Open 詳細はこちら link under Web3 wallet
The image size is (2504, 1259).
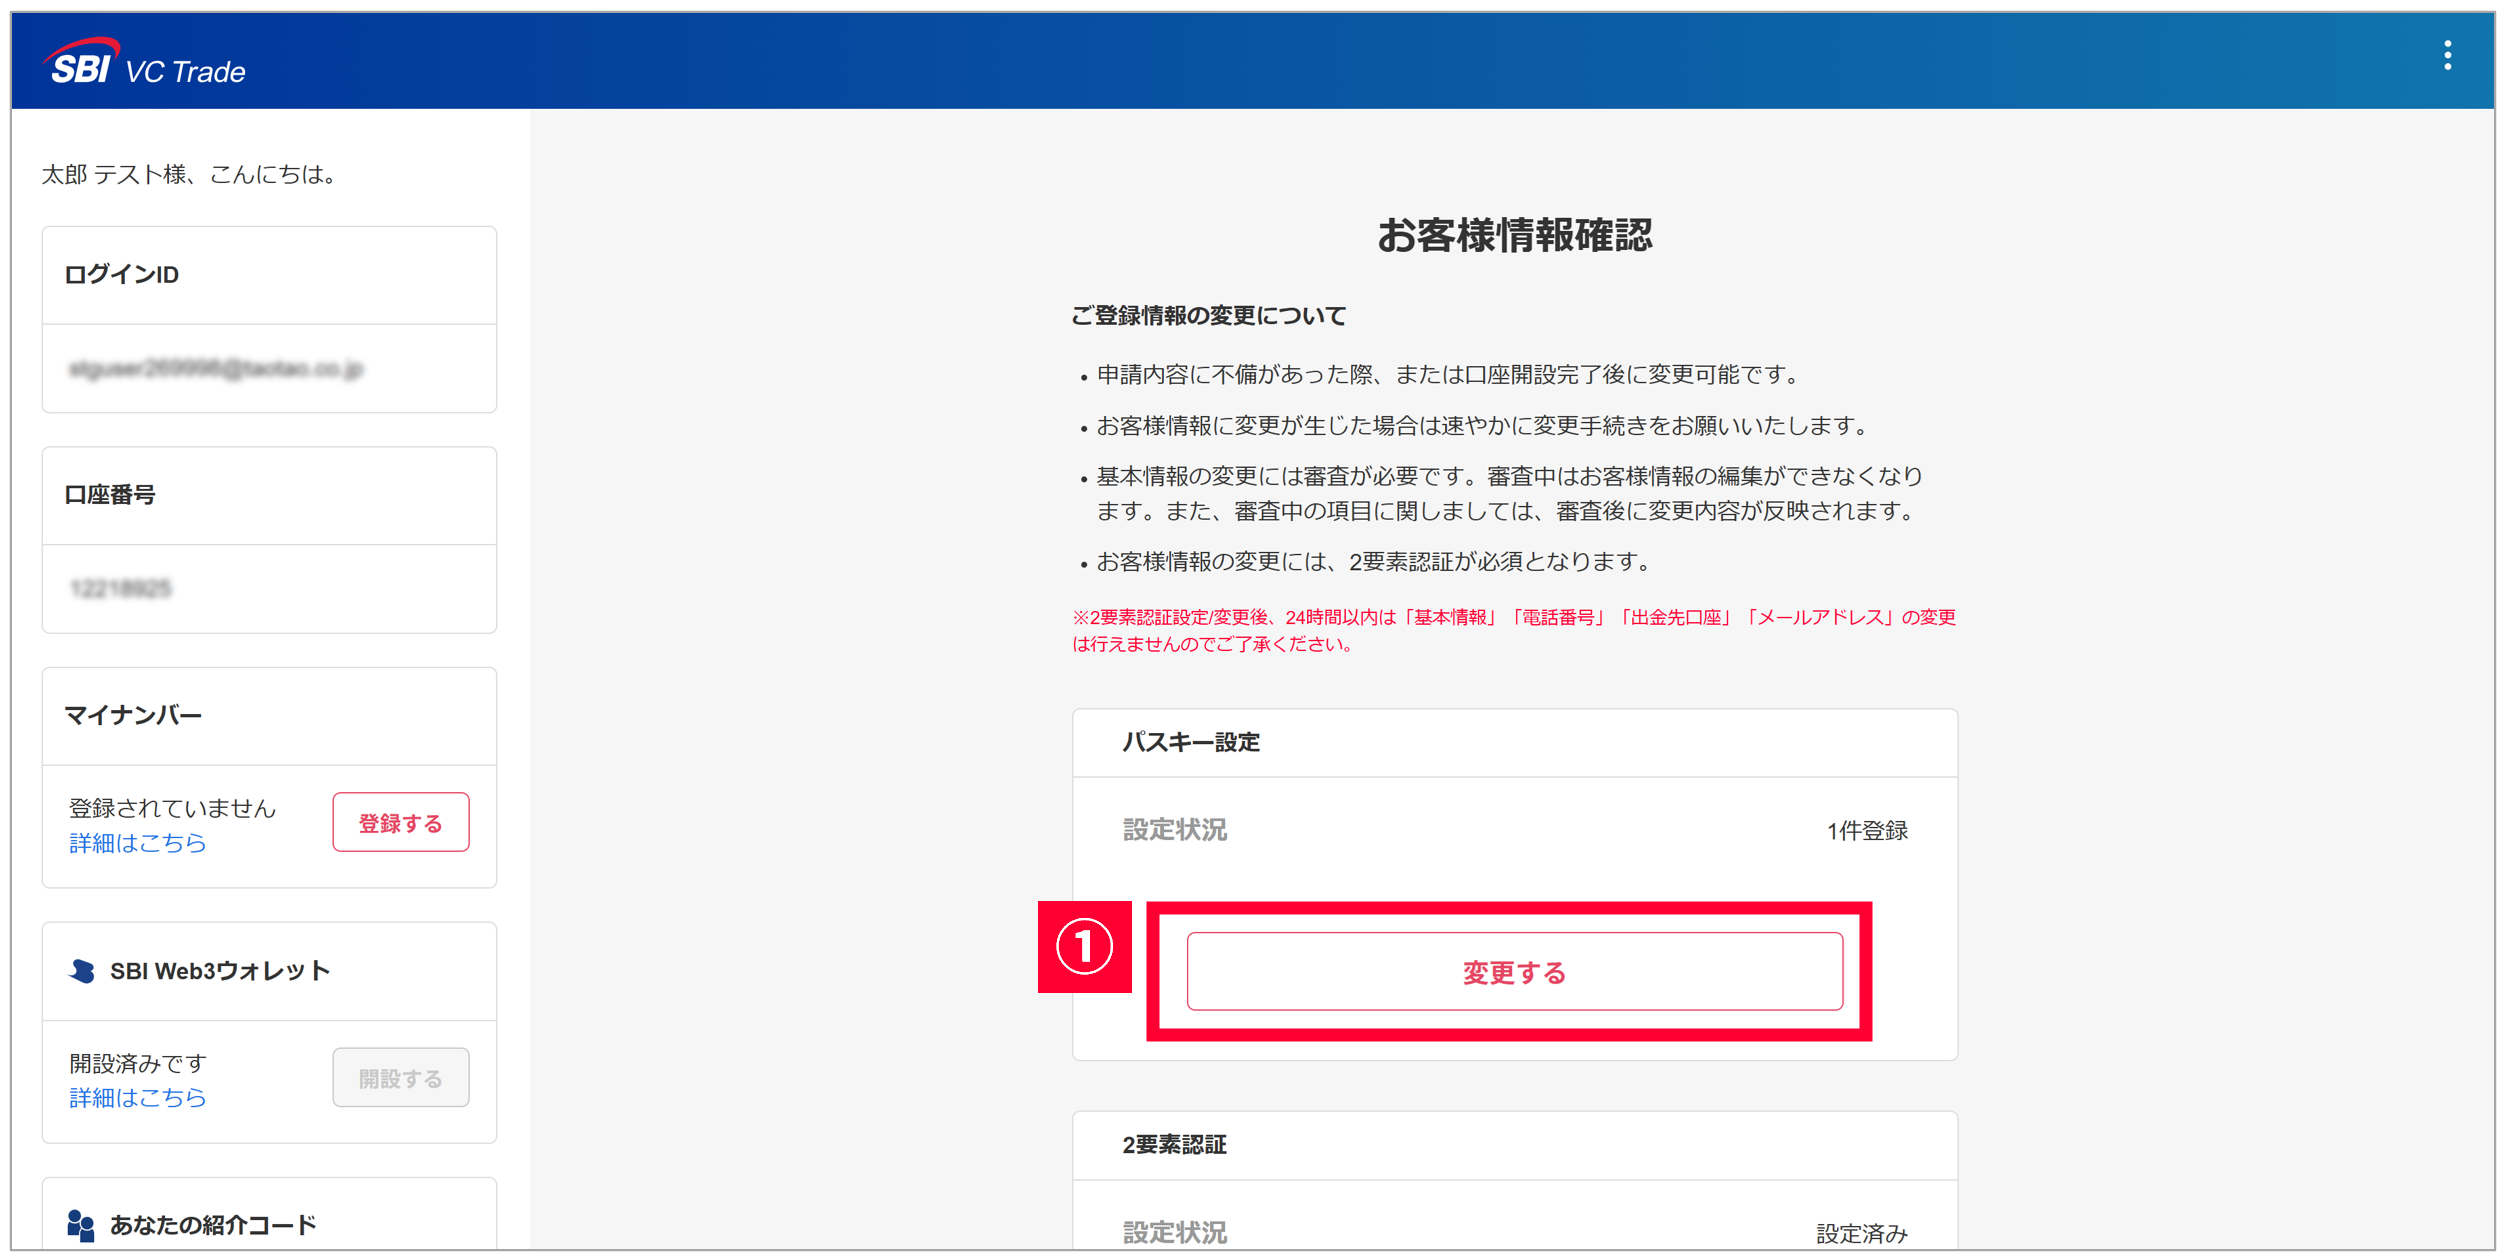pos(138,1098)
